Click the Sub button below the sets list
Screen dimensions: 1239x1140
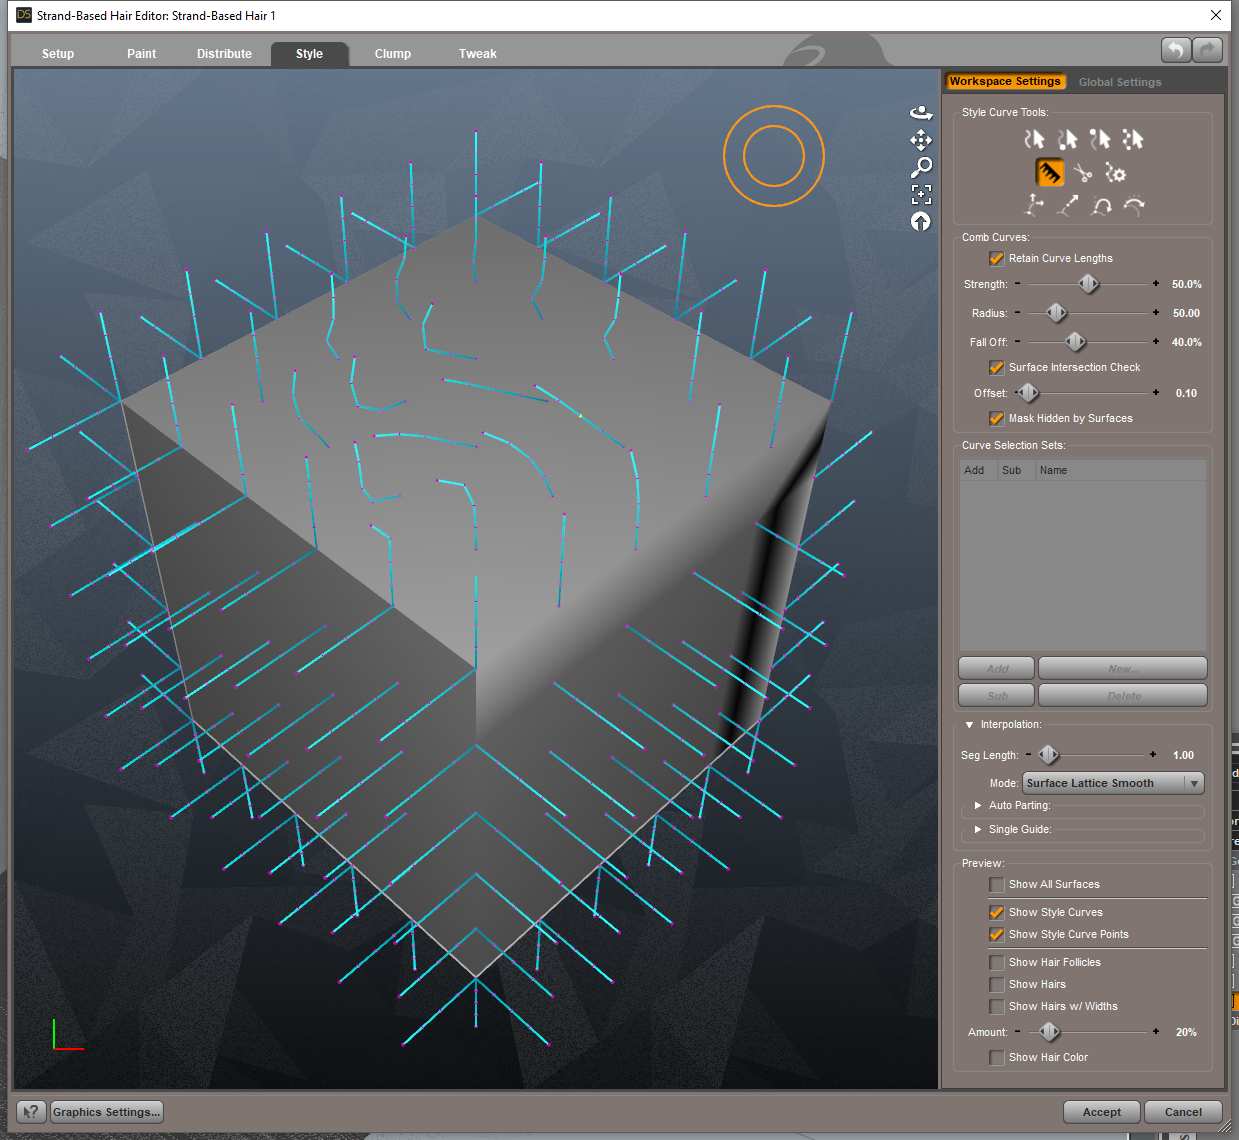point(997,695)
